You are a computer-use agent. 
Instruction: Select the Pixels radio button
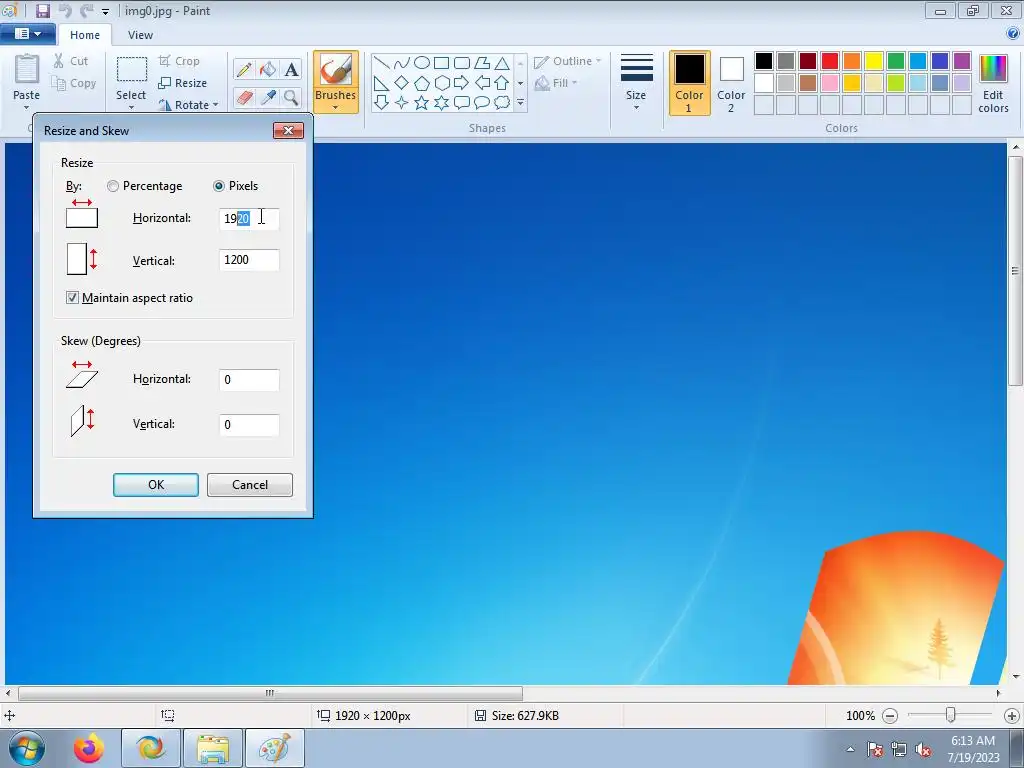click(x=219, y=186)
